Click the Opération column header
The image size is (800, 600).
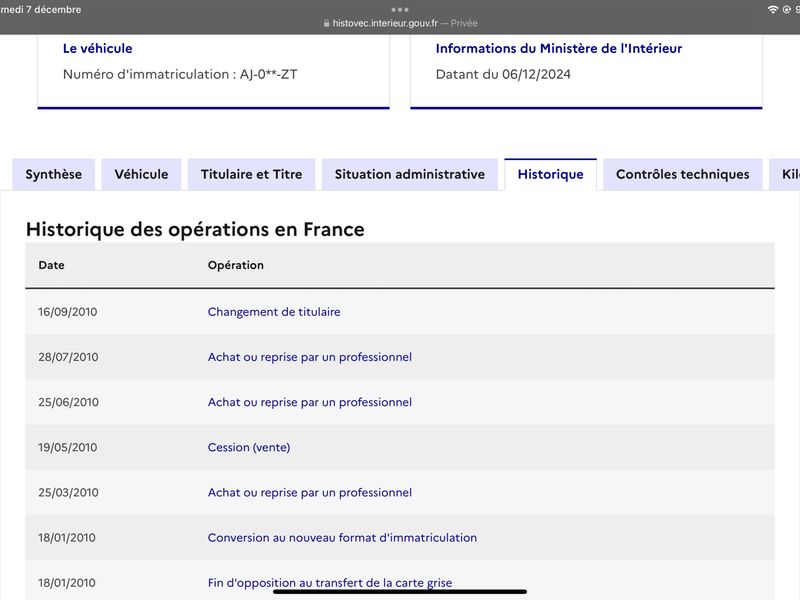point(236,265)
